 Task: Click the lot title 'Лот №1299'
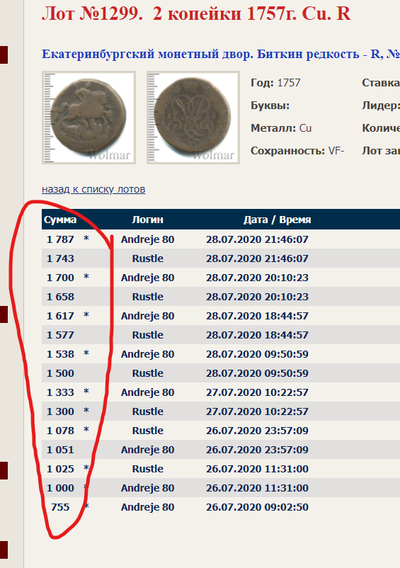point(92,13)
